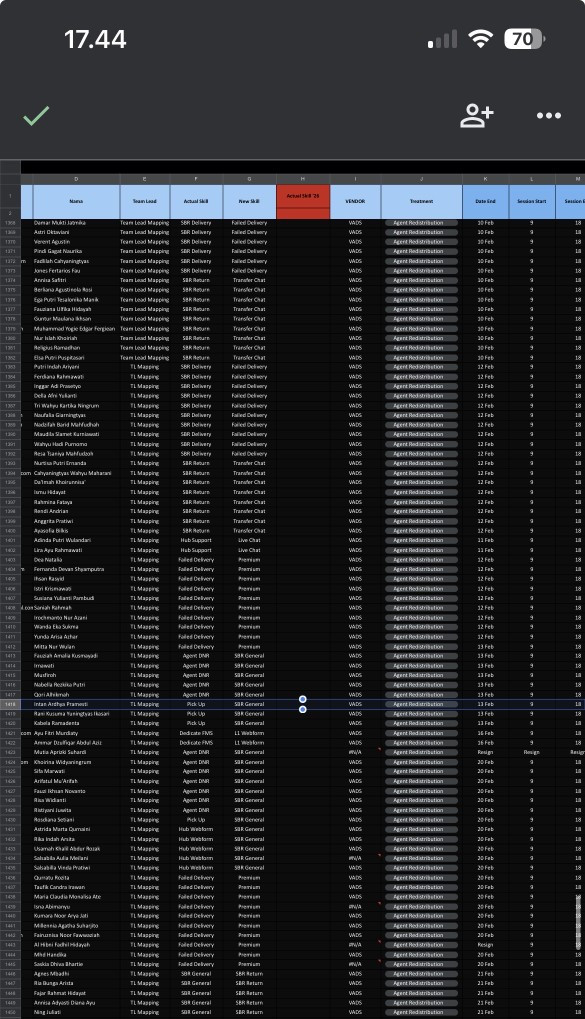Screen dimensions: 585x1019
Task: Select column letter H
Action: pos(303,179)
